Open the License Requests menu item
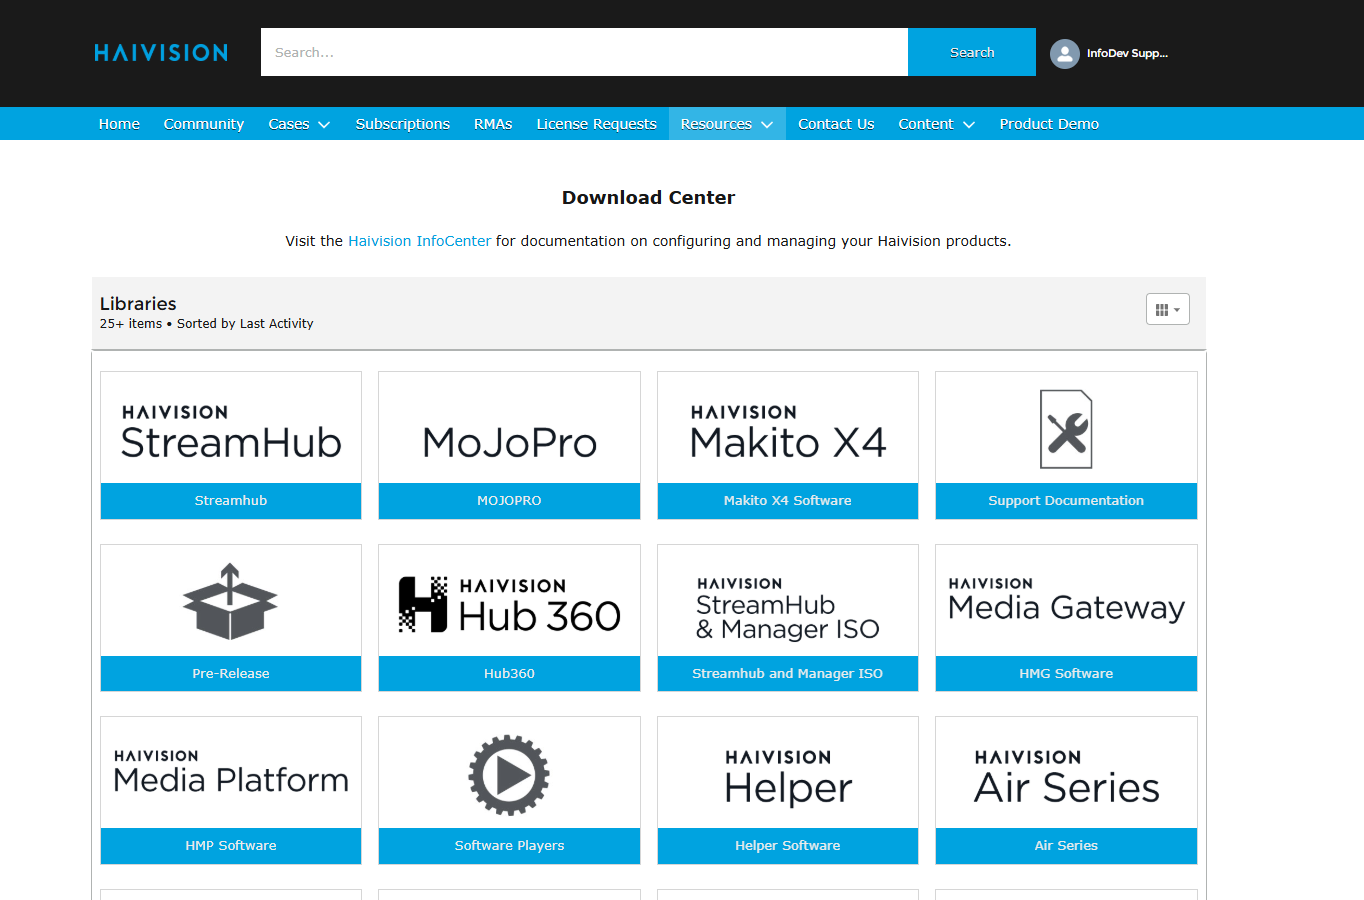Viewport: 1364px width, 900px height. (596, 124)
